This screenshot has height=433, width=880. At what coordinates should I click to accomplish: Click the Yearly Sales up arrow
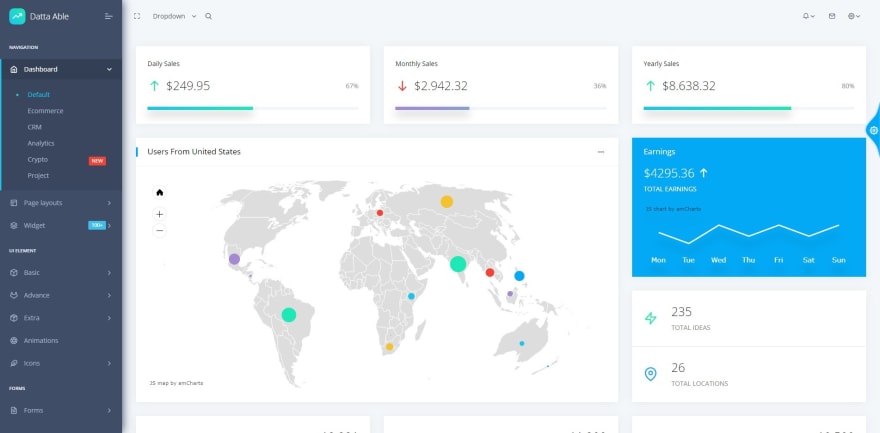click(x=650, y=86)
